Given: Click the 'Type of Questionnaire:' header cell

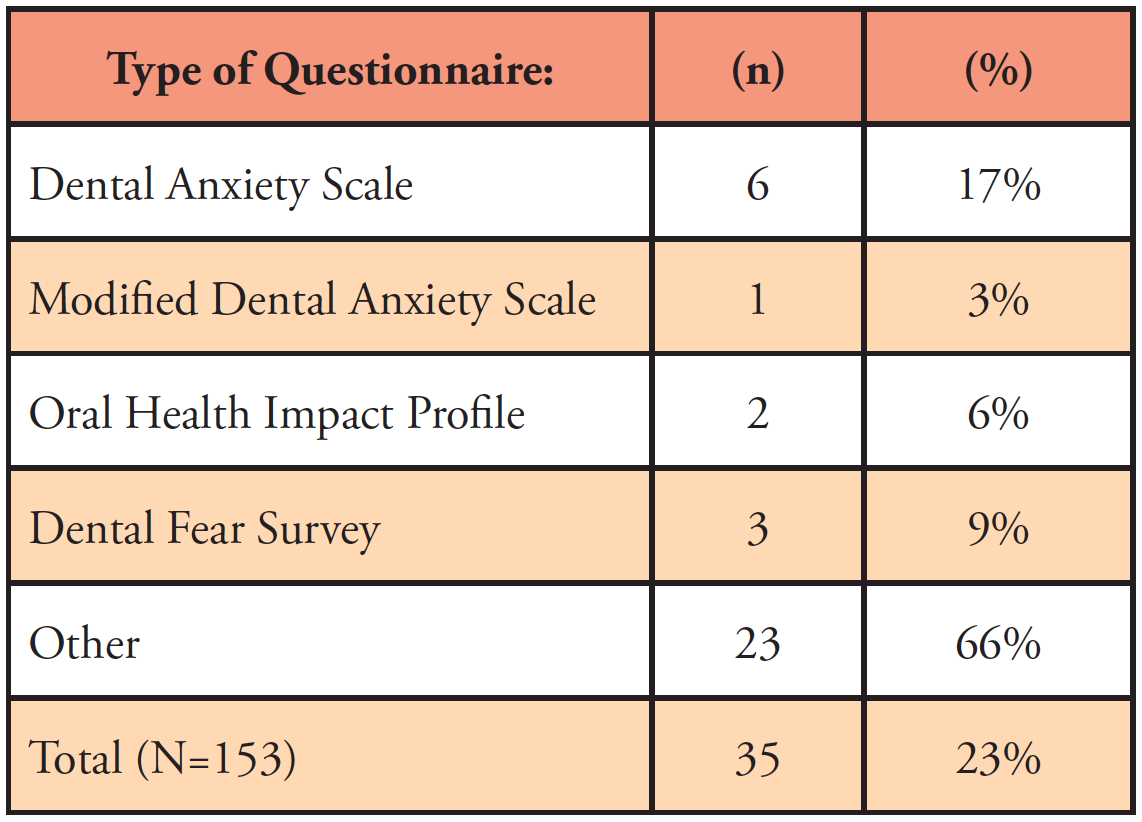Looking at the screenshot, I should point(331,71).
